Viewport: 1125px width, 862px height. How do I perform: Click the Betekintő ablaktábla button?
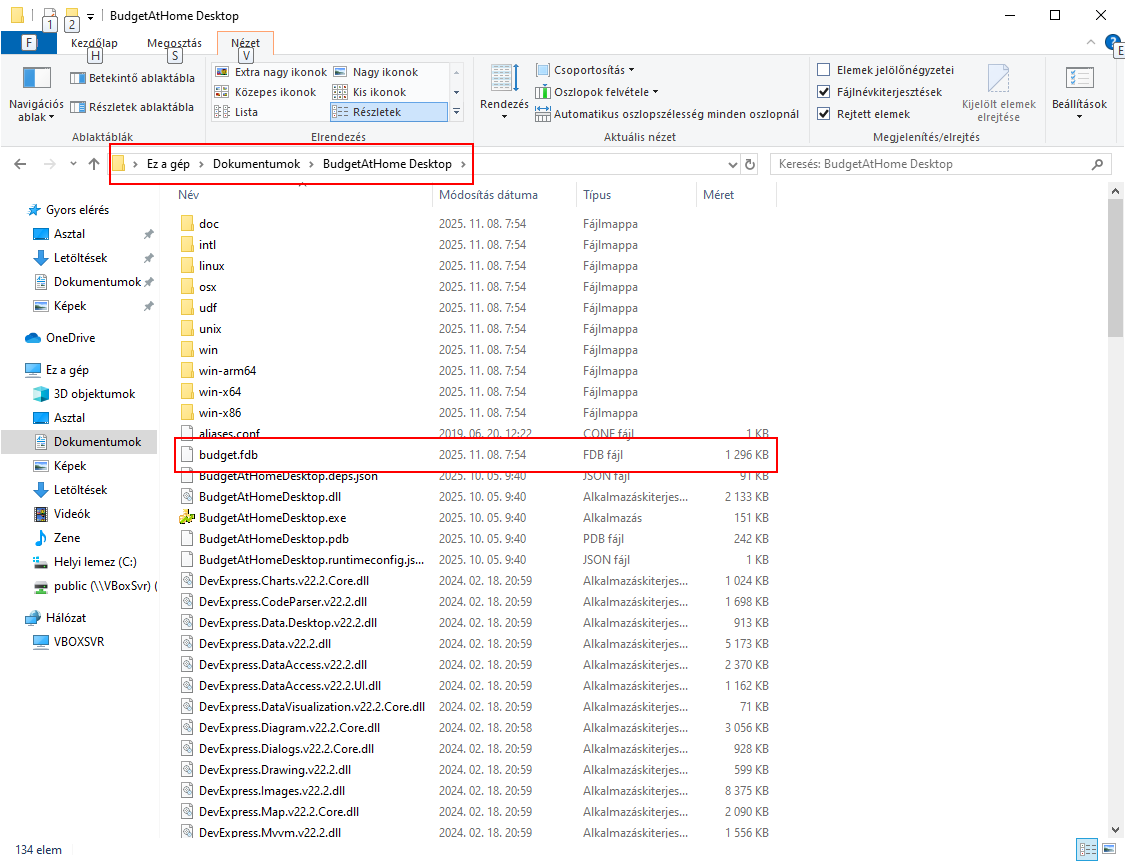pos(132,78)
